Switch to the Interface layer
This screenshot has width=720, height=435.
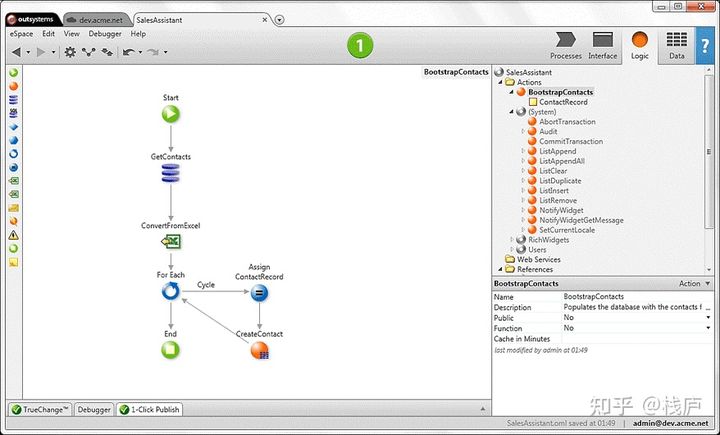pyautogui.click(x=602, y=45)
